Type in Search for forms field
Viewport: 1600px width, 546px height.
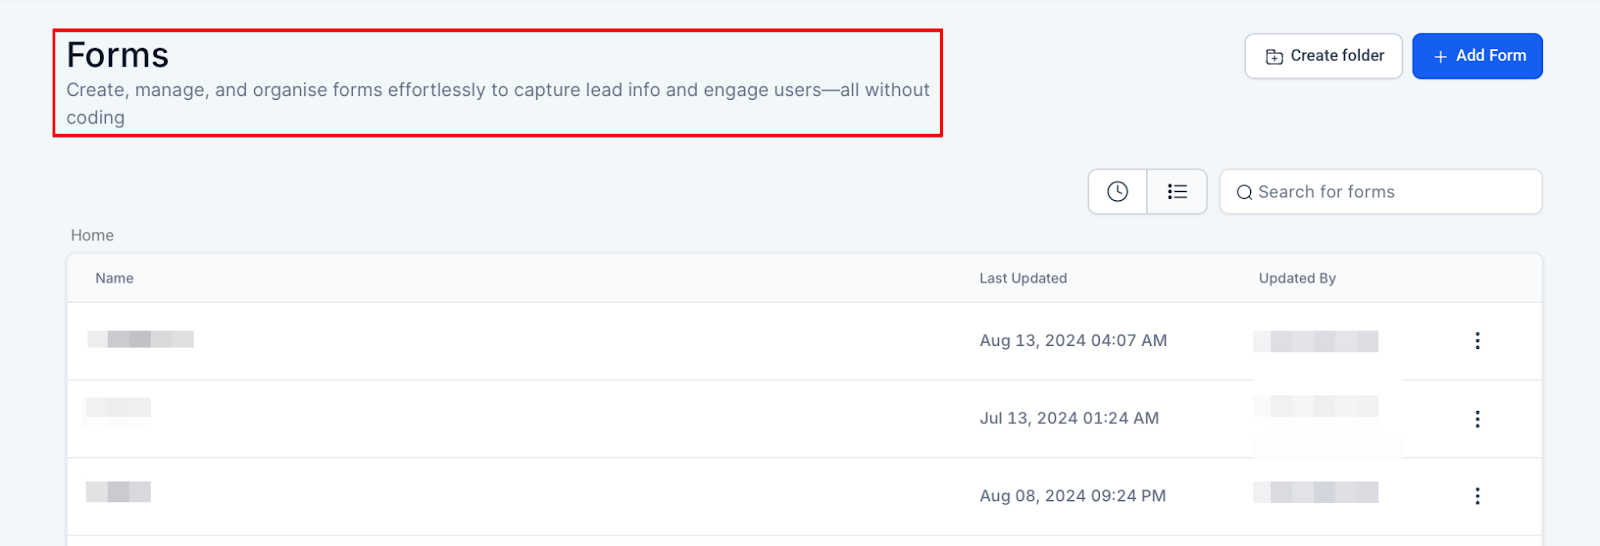[1390, 192]
